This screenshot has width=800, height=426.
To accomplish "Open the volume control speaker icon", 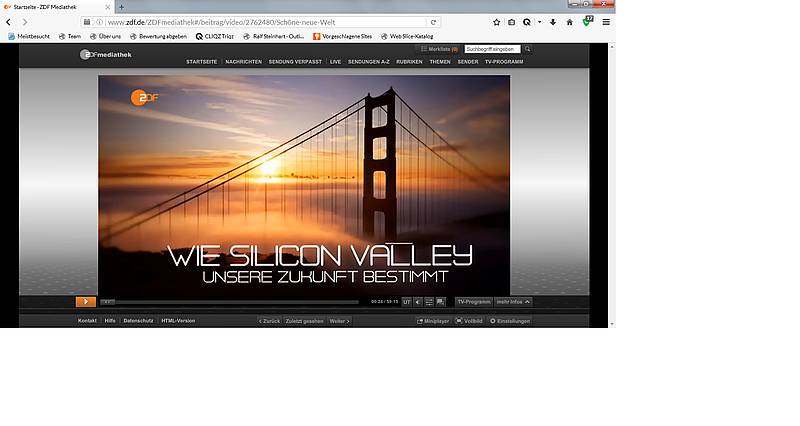I will coord(418,302).
